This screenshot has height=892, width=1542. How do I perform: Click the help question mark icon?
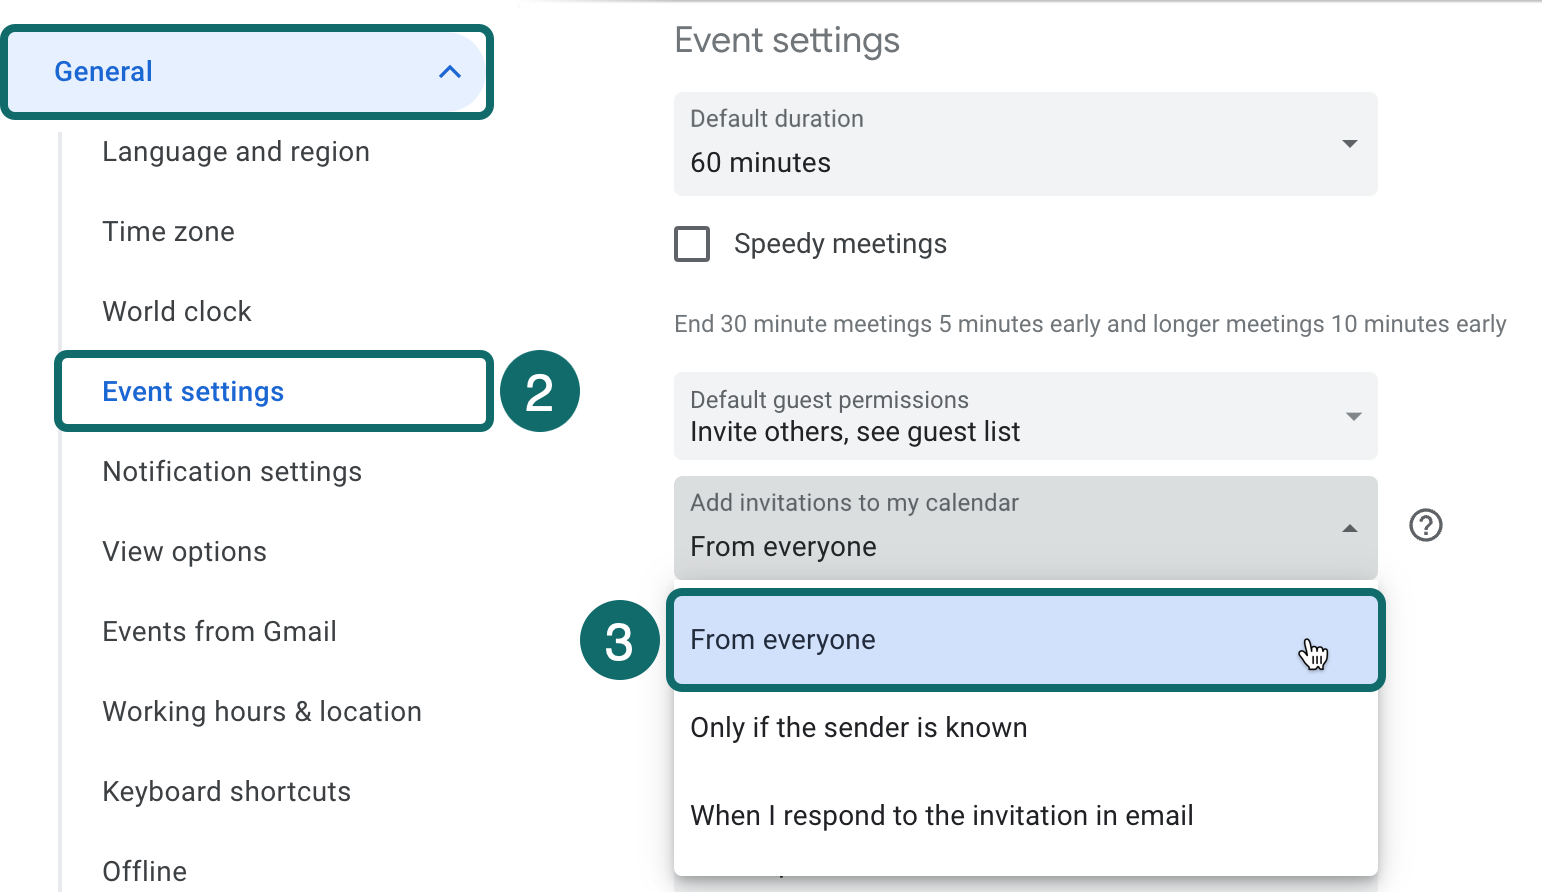1425,525
